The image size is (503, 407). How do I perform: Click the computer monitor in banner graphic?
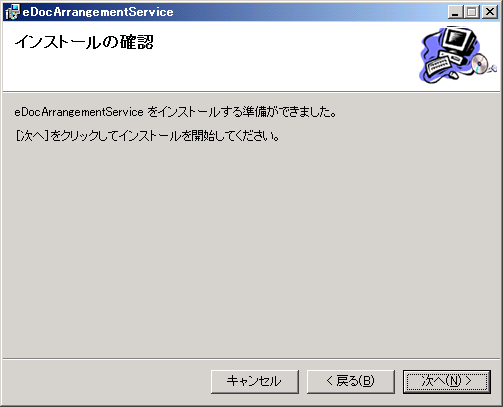pos(459,41)
